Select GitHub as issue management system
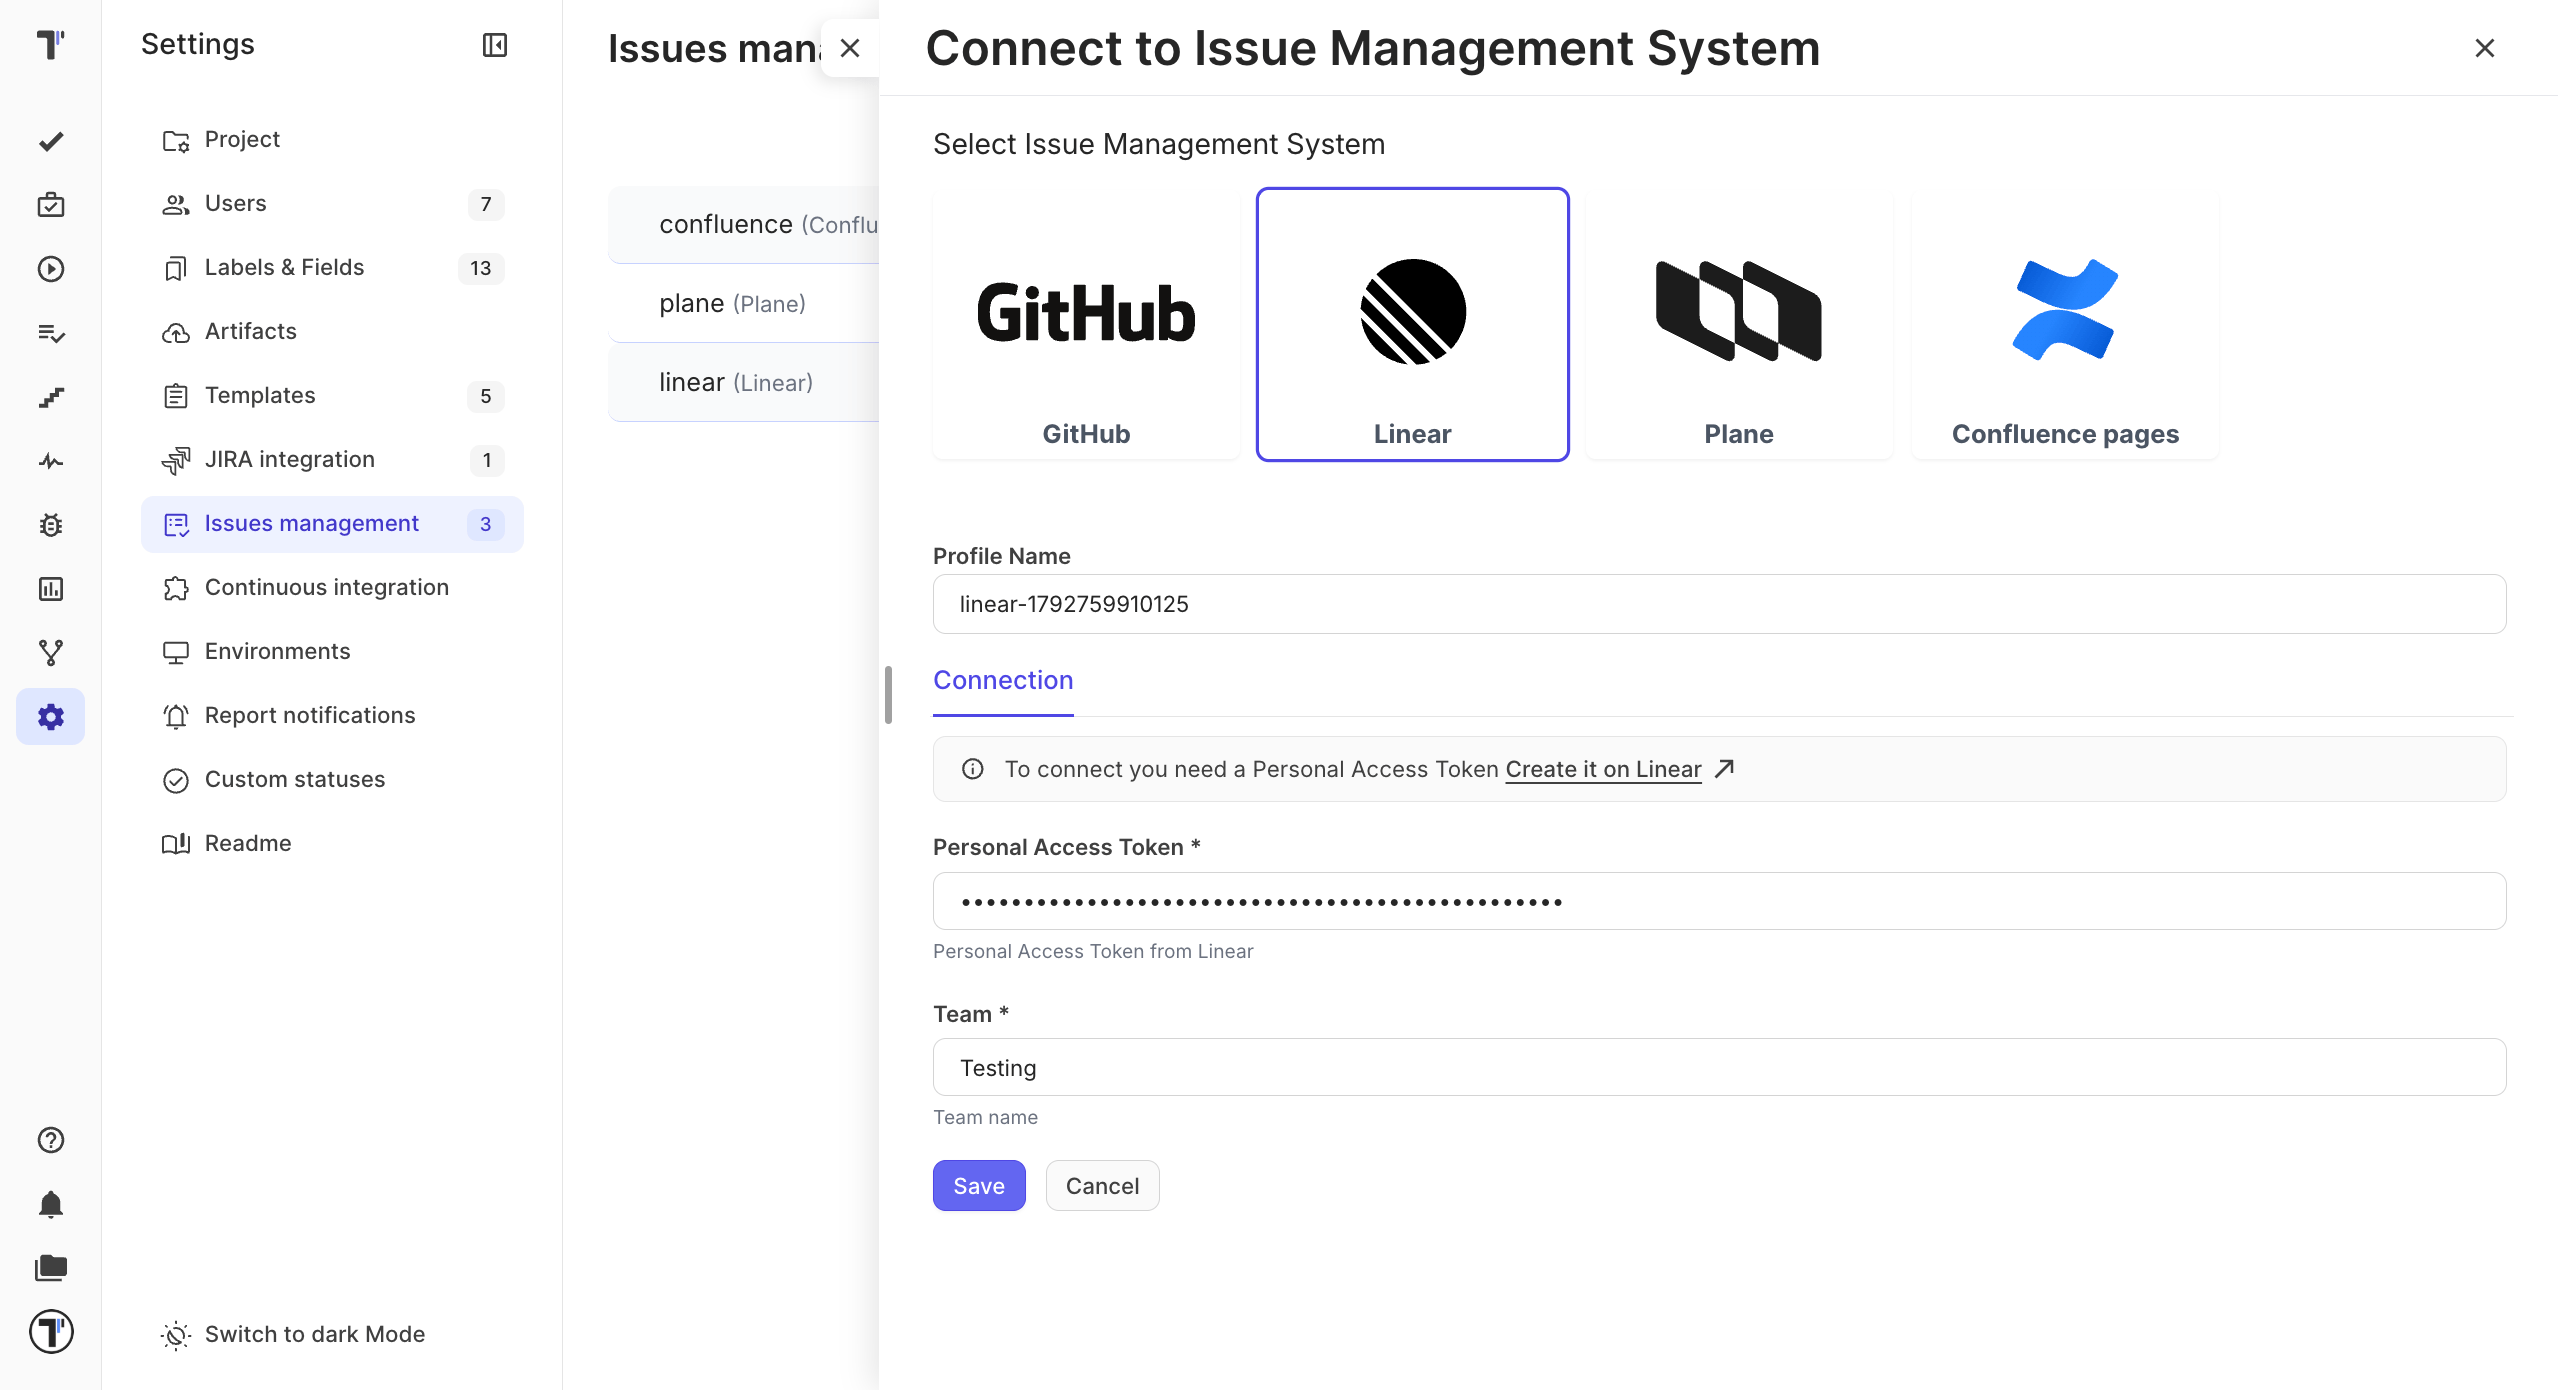 coord(1086,325)
